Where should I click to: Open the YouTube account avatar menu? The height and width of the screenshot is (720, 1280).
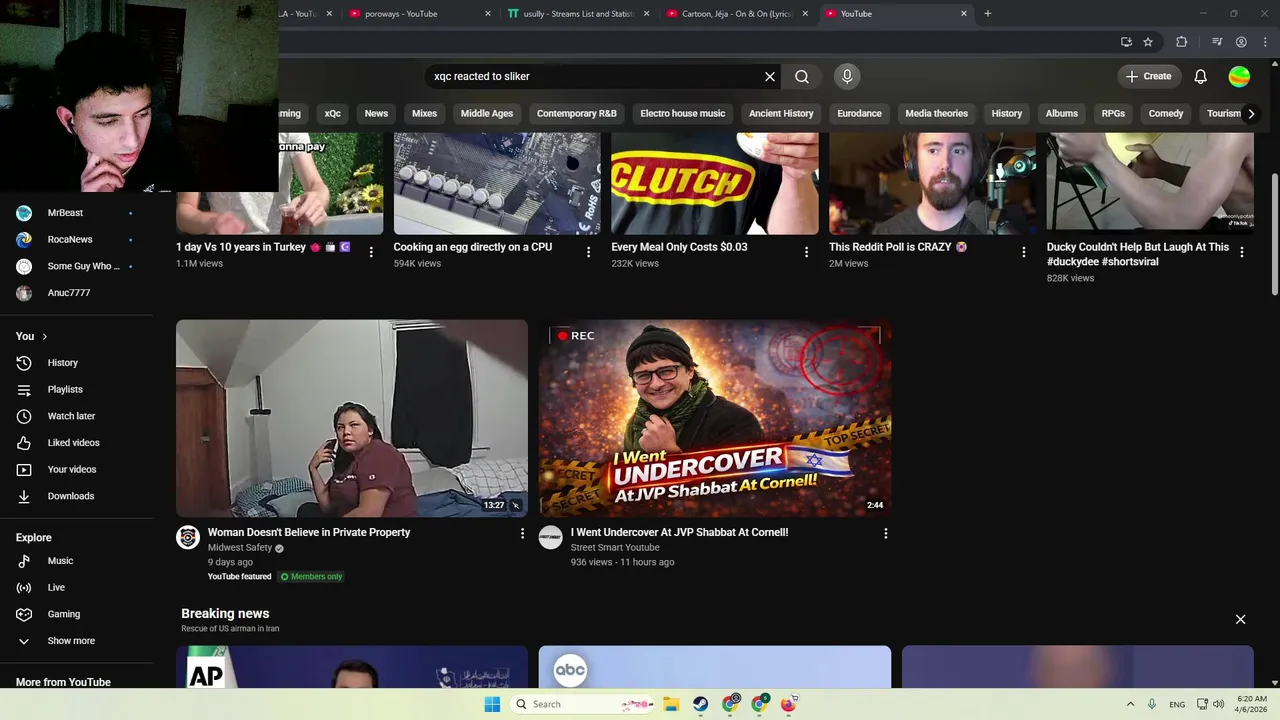click(1239, 76)
